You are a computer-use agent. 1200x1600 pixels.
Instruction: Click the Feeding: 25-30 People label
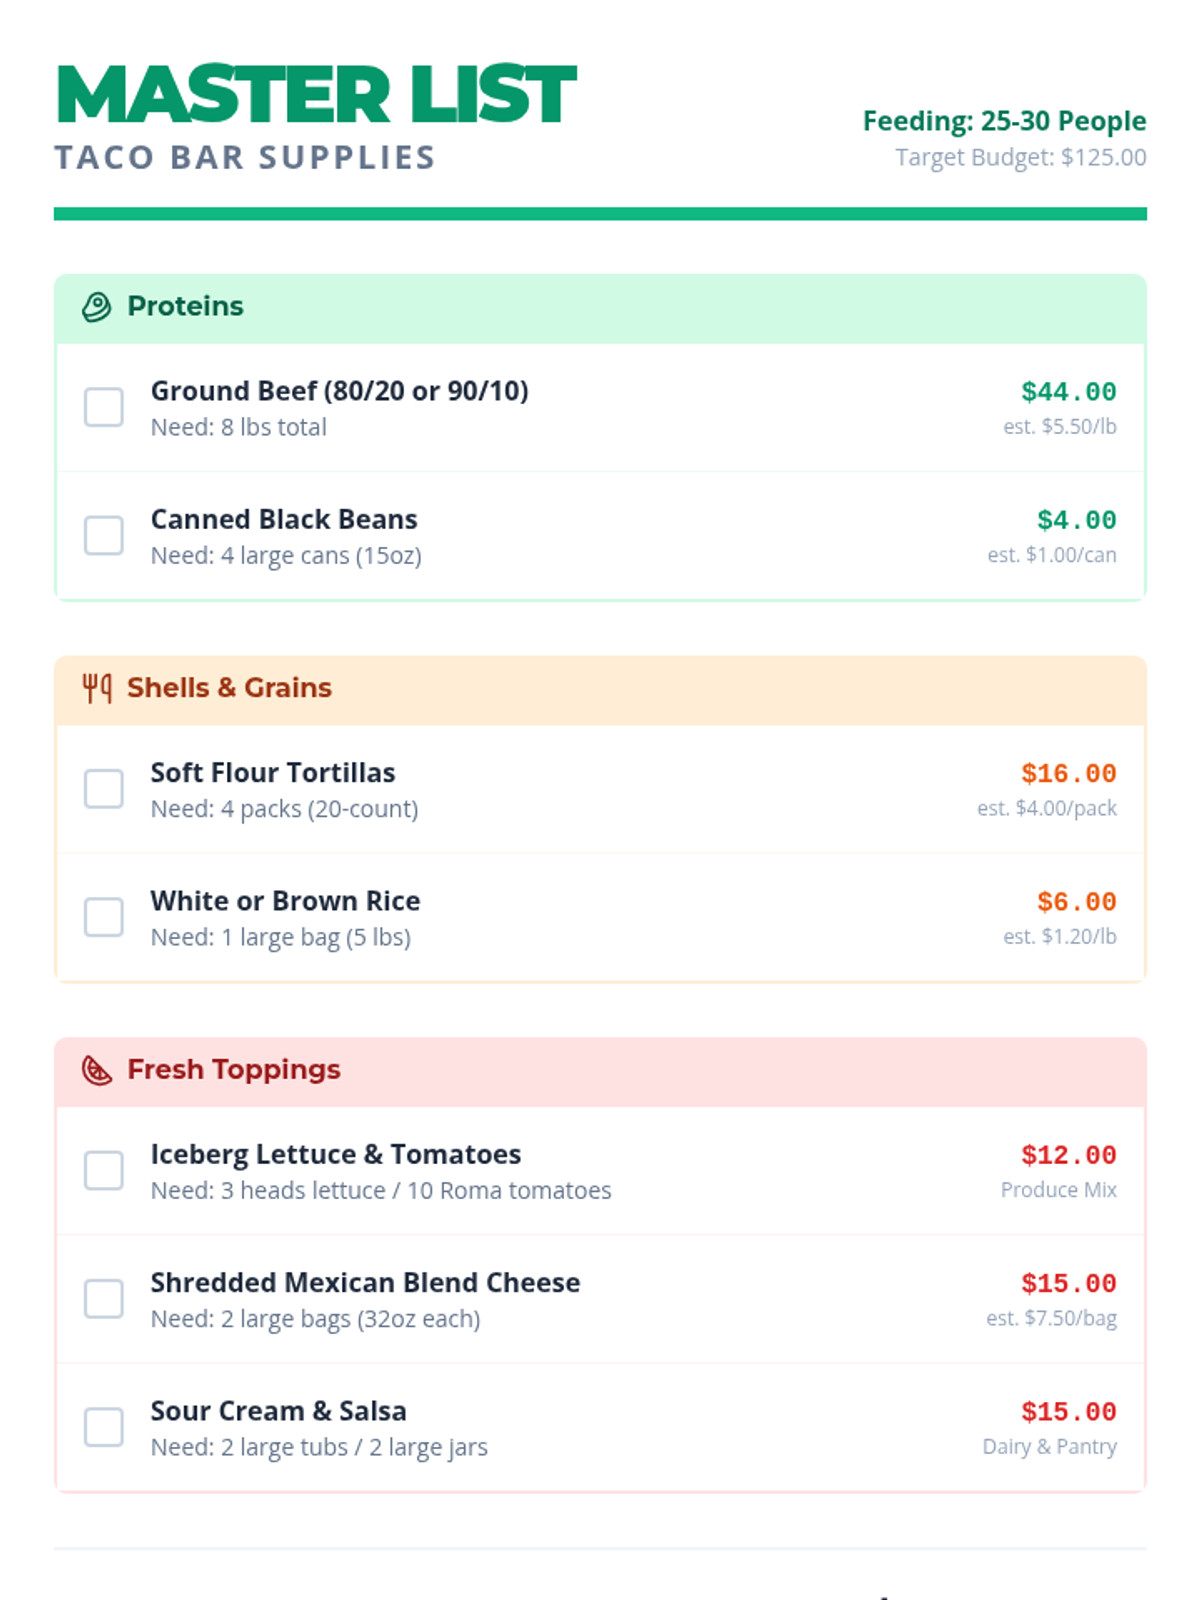tap(1004, 121)
